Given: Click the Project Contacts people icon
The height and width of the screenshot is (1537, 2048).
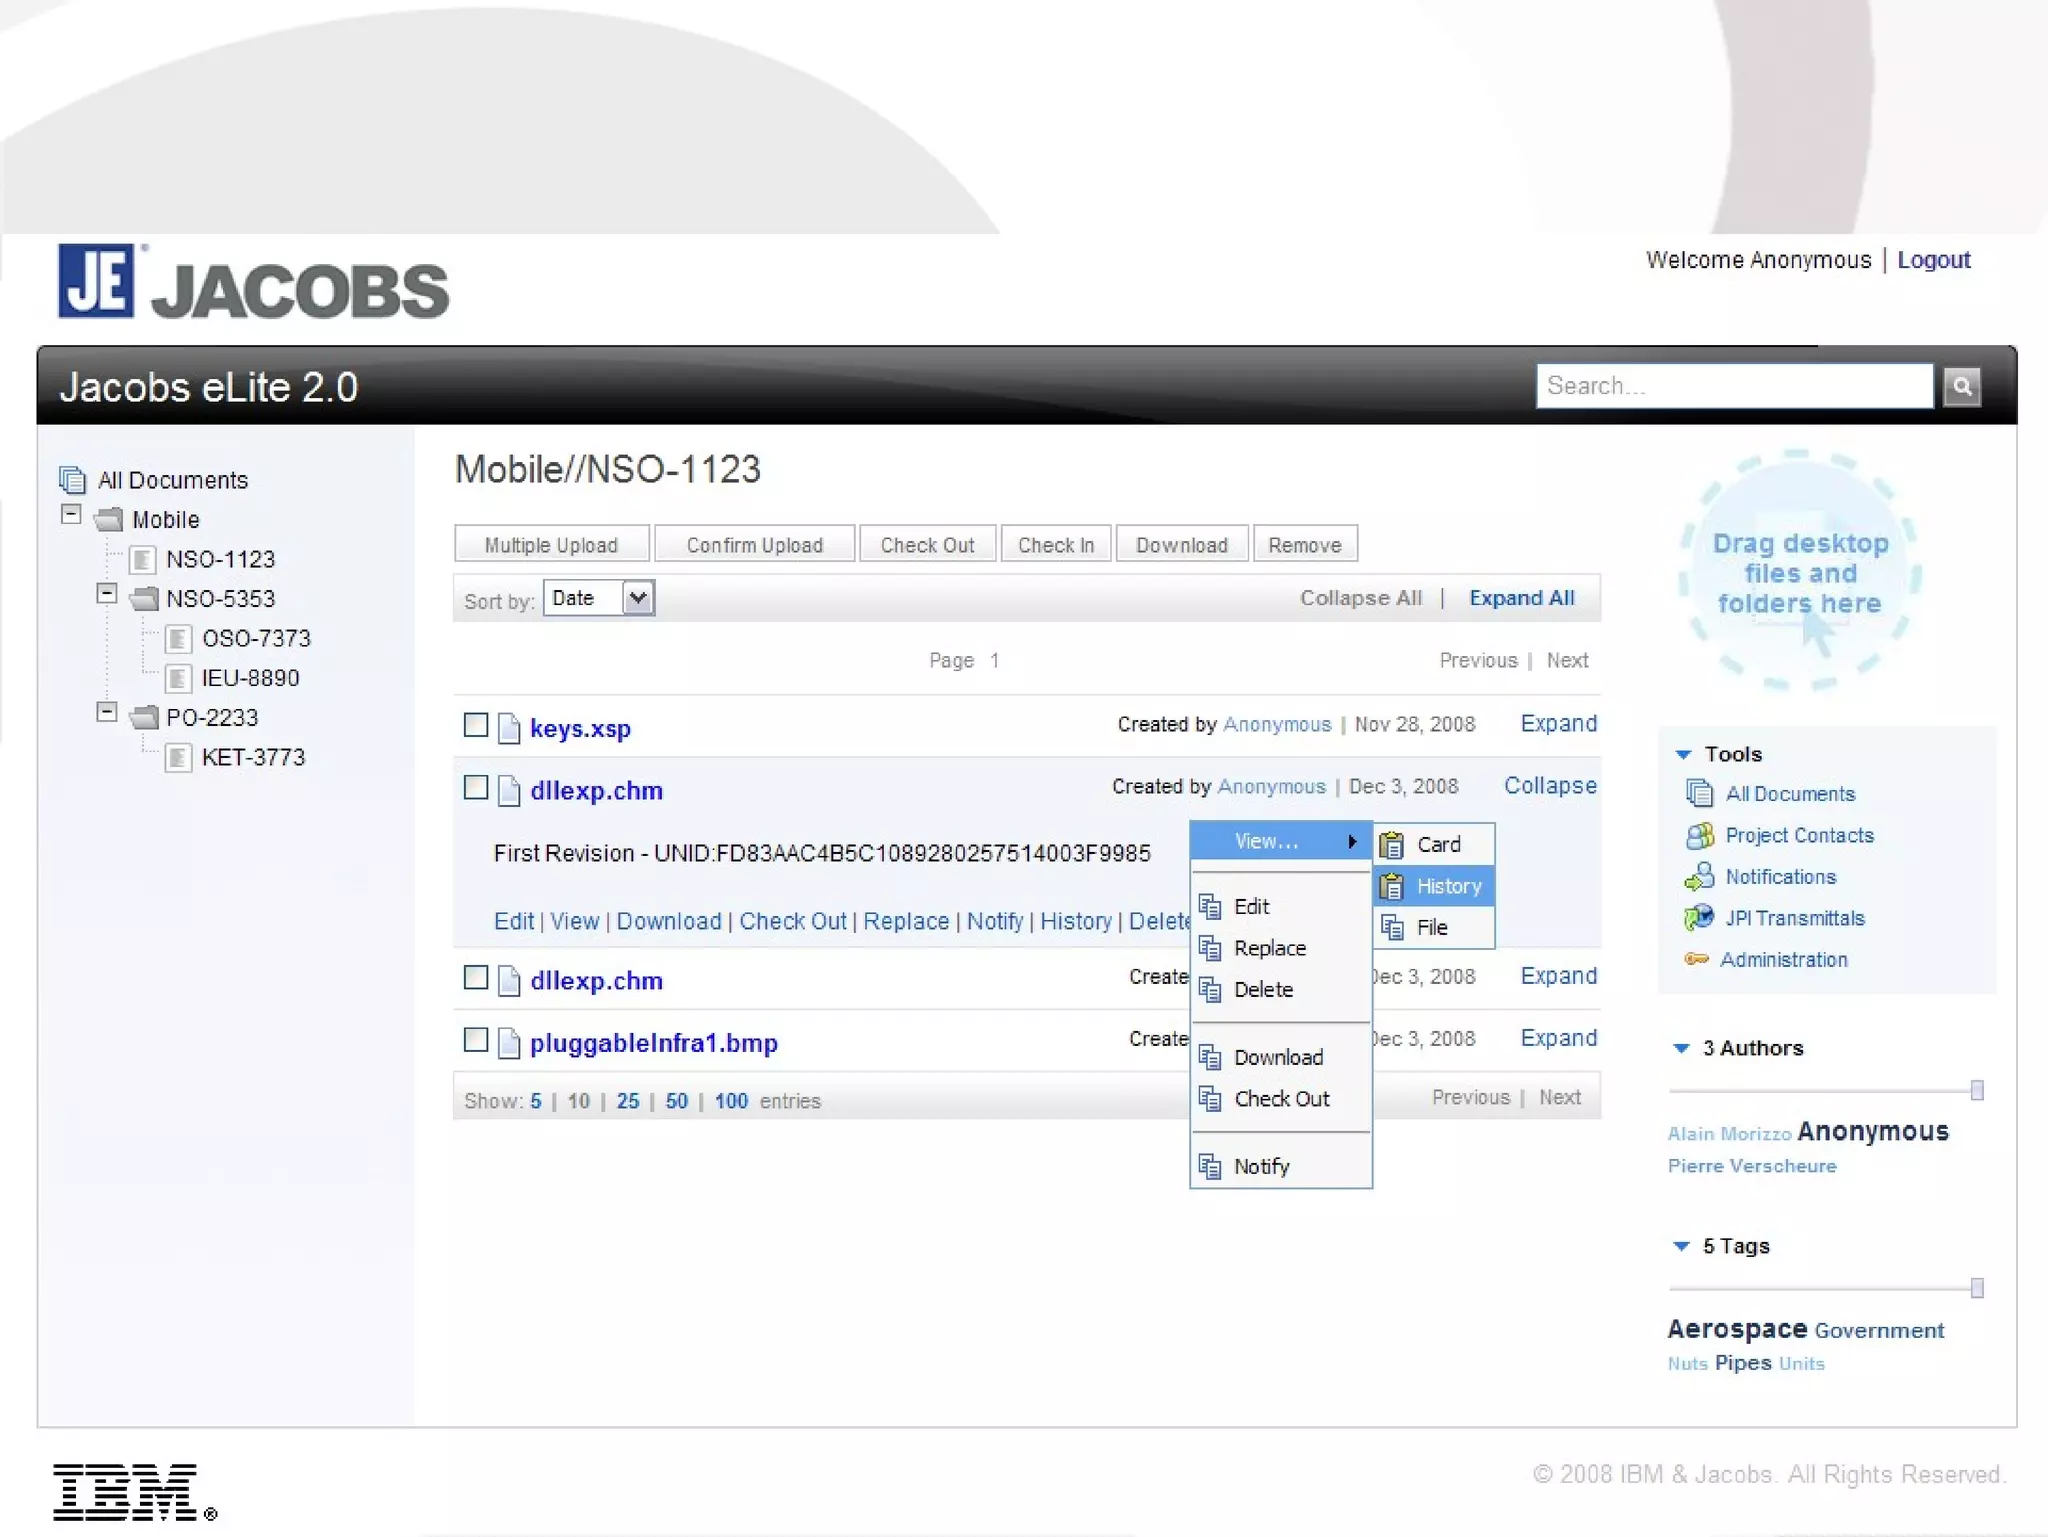Looking at the screenshot, I should point(1699,835).
